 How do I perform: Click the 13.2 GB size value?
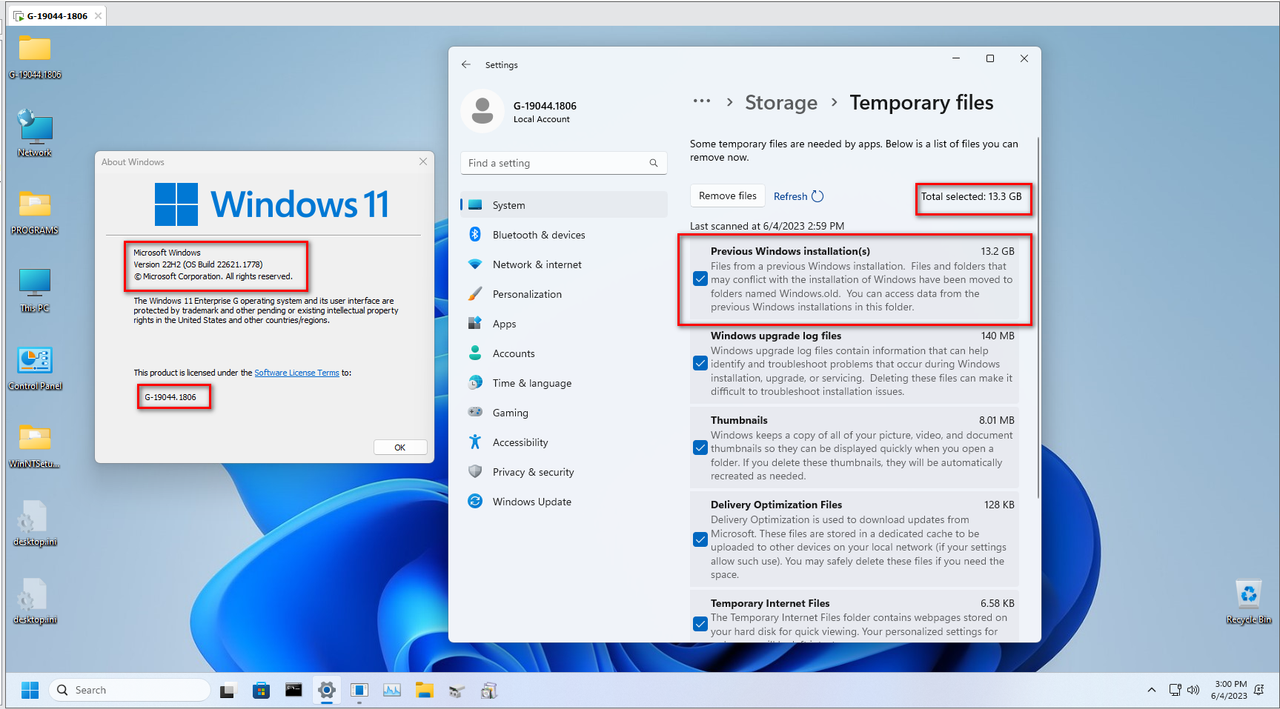pyautogui.click(x=997, y=251)
